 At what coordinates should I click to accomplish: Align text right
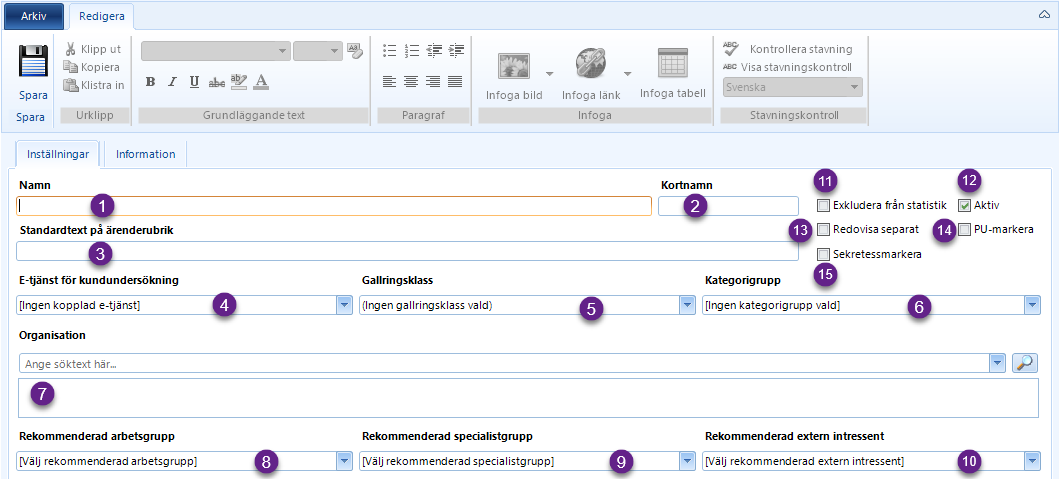433,81
